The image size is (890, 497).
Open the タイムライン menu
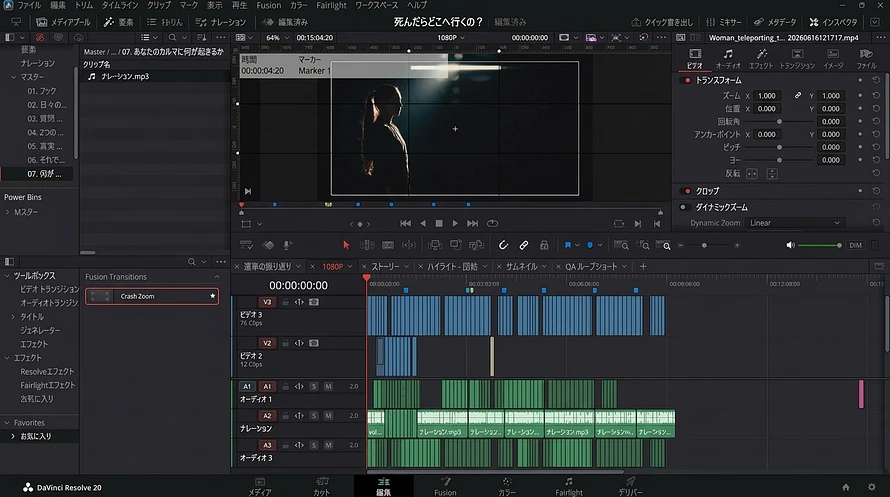tap(120, 5)
